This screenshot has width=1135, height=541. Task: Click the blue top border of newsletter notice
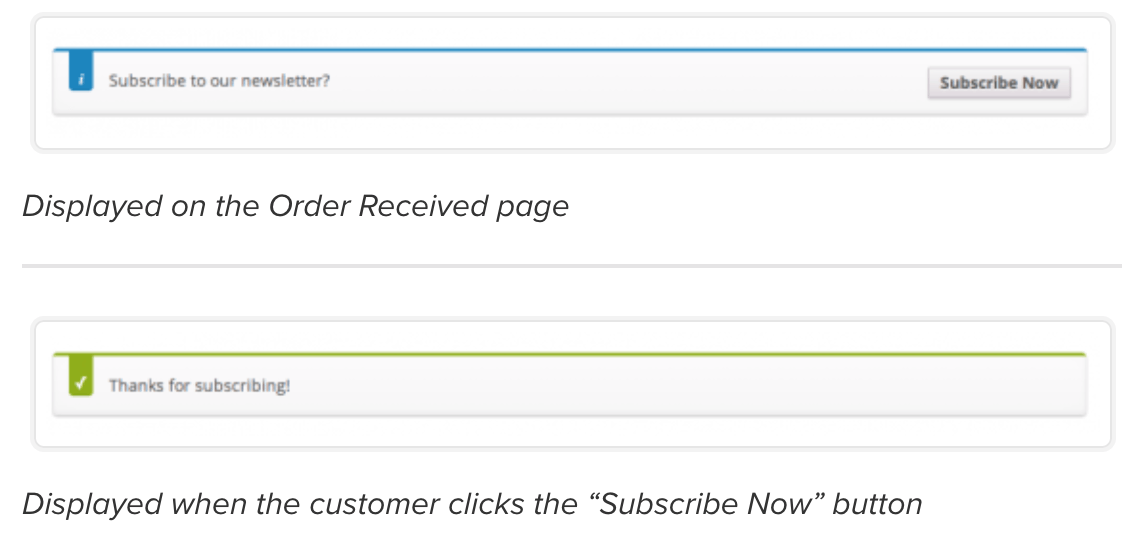point(570,50)
